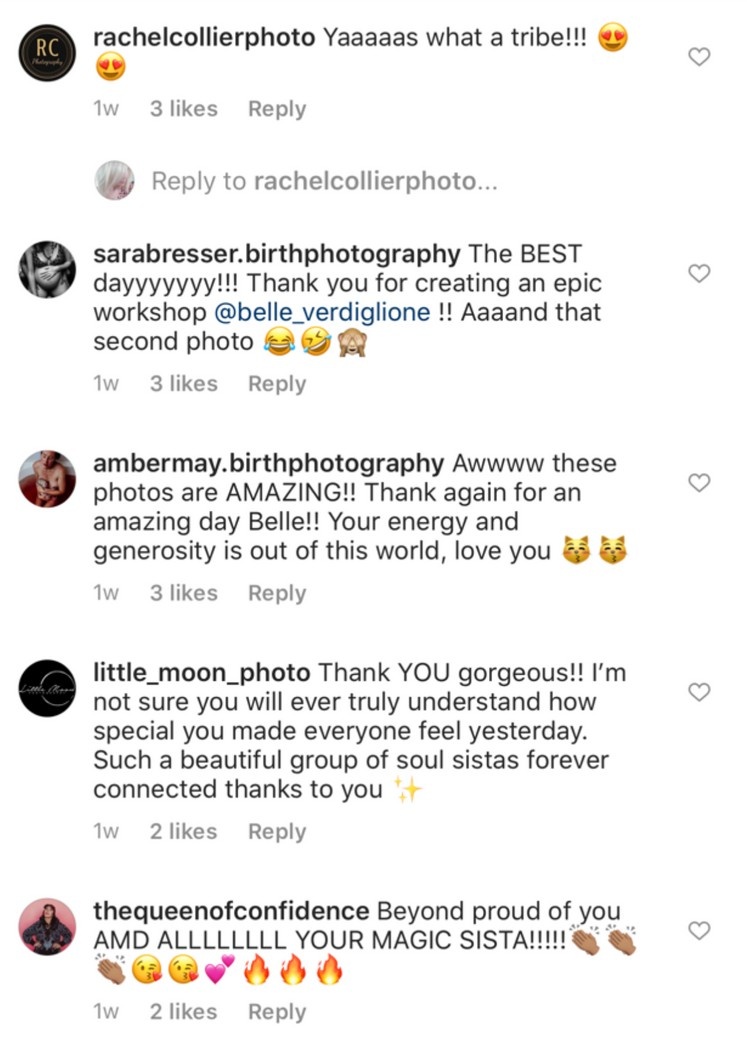Tap ambermay.birthphotography's profile photo

coord(48,479)
